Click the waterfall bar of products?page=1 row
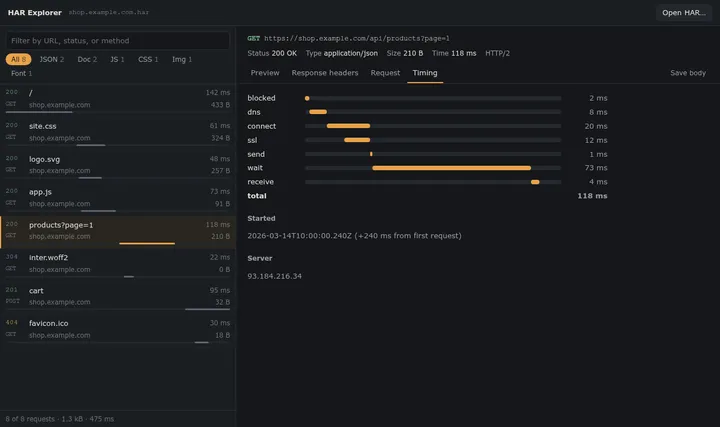Image resolution: width=720 pixels, height=427 pixels. point(147,243)
